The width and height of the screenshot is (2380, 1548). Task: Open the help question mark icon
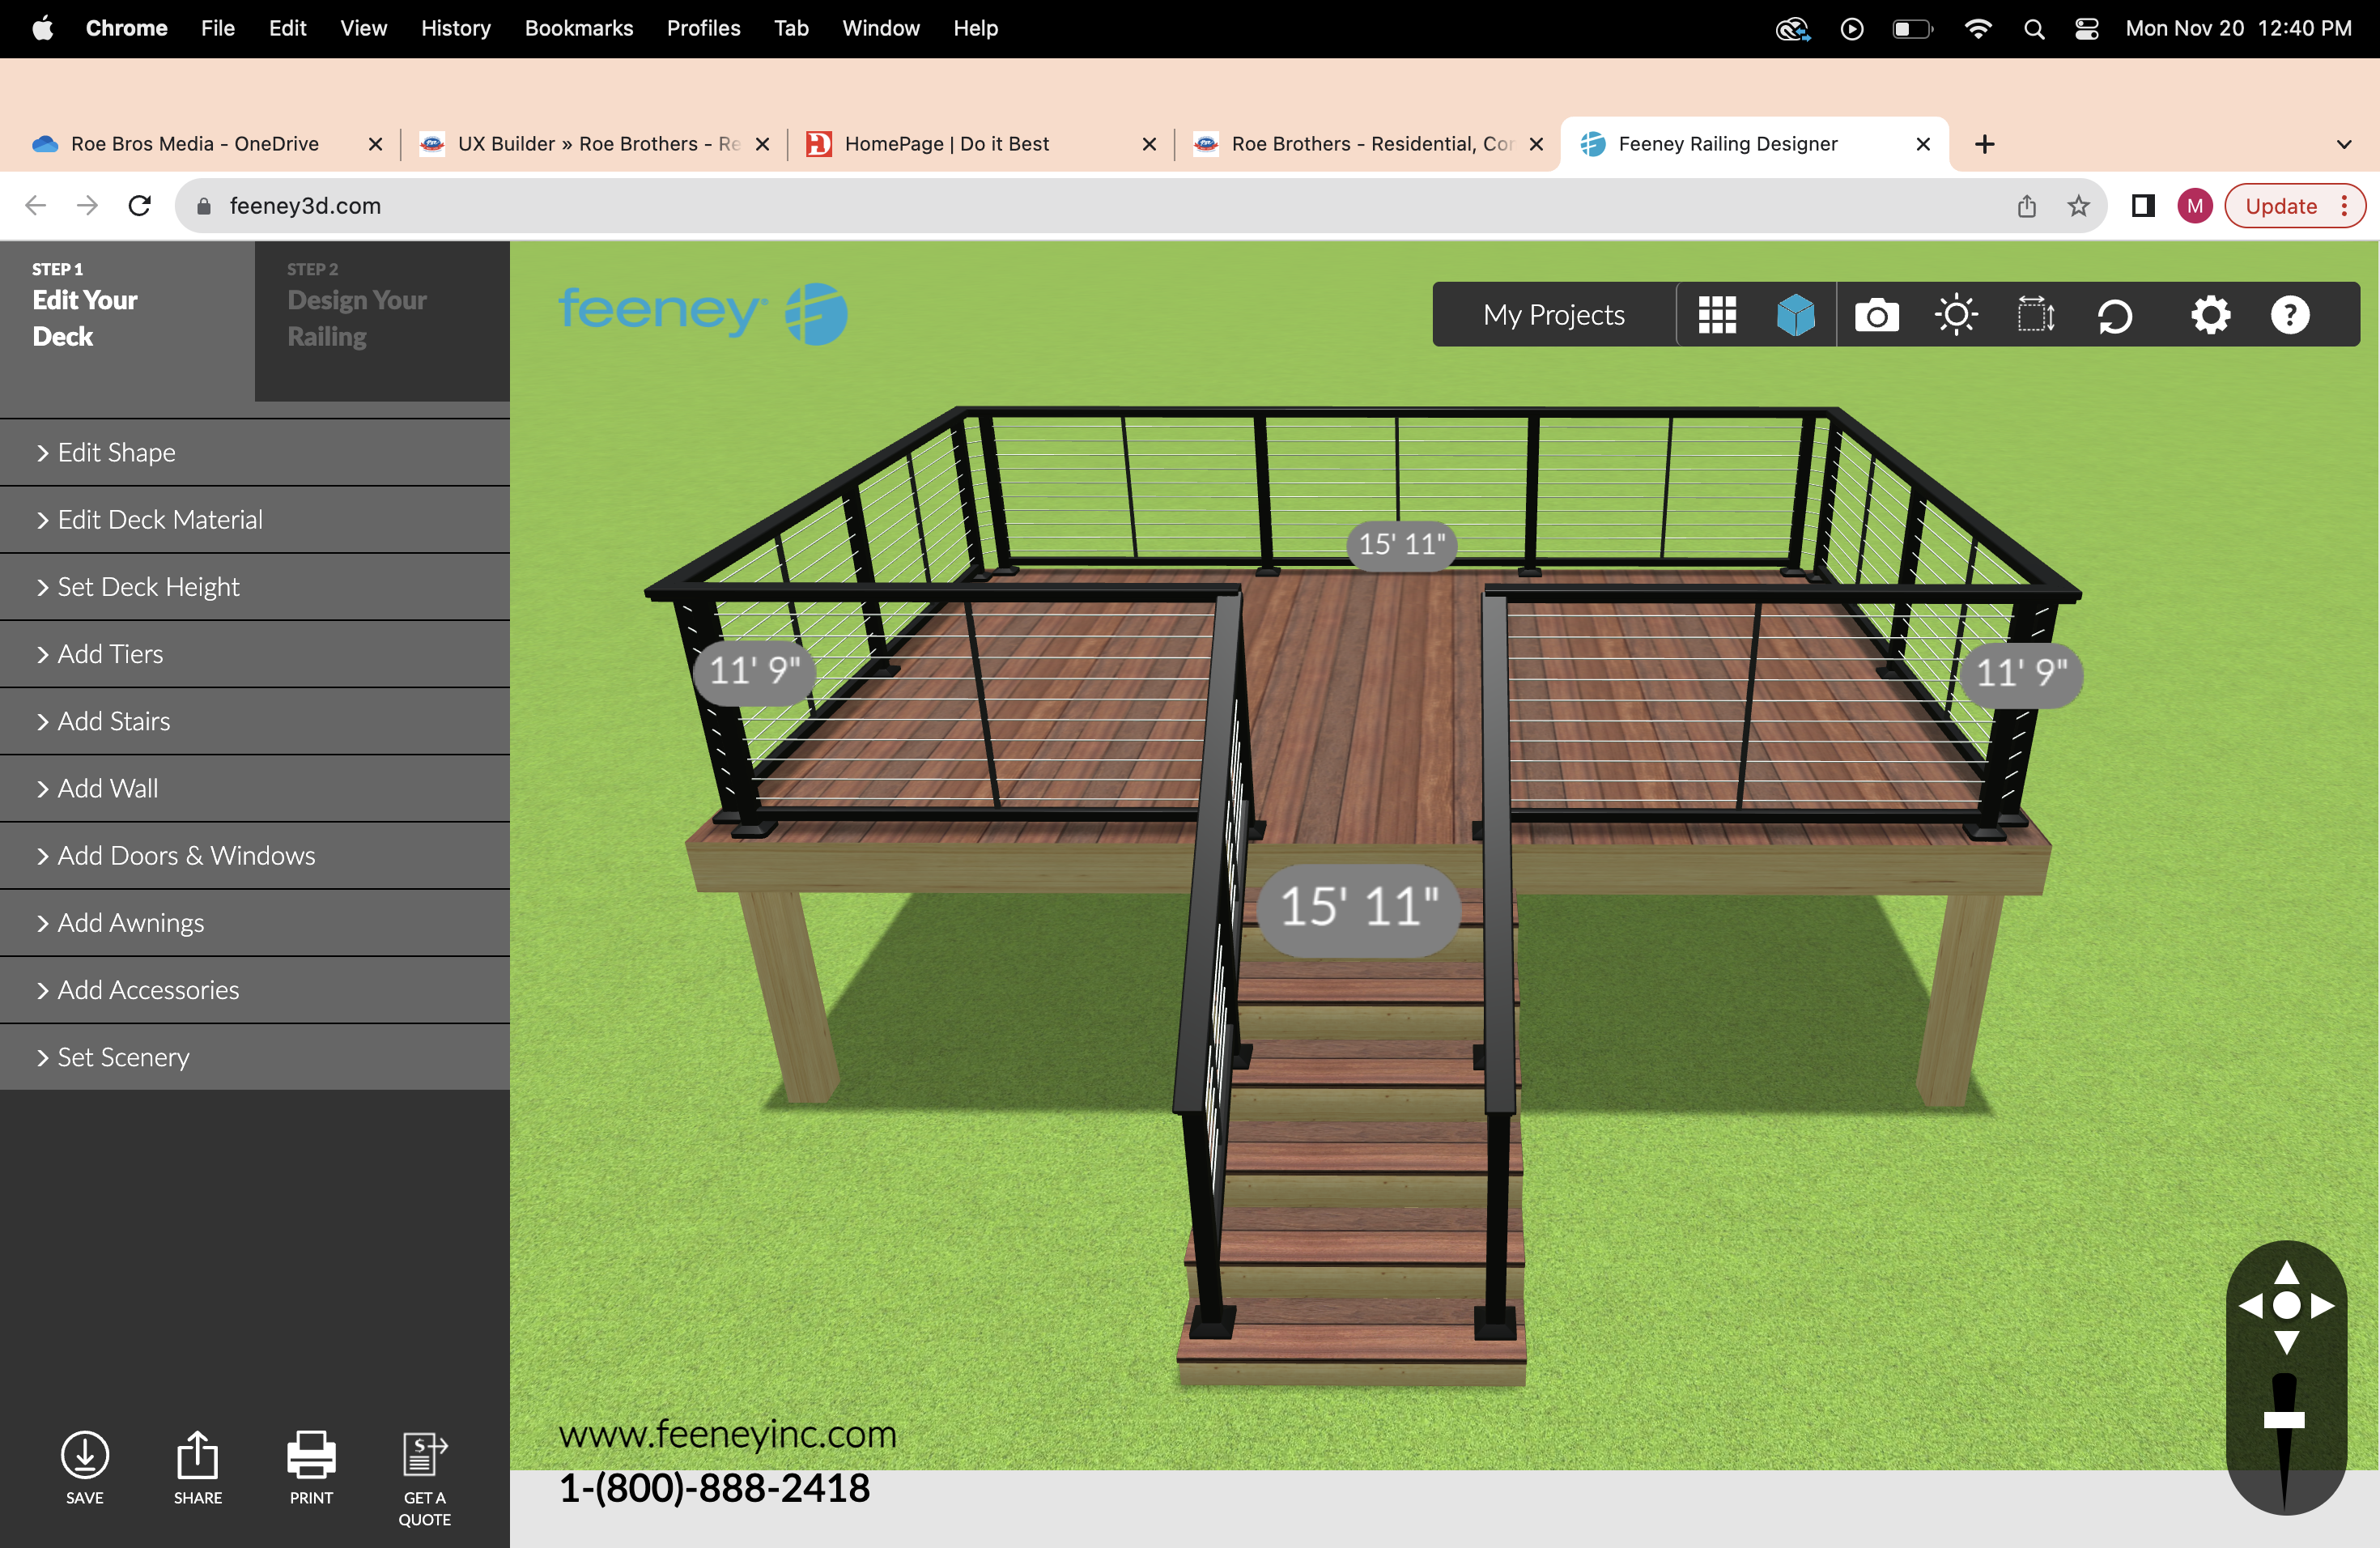point(2290,315)
